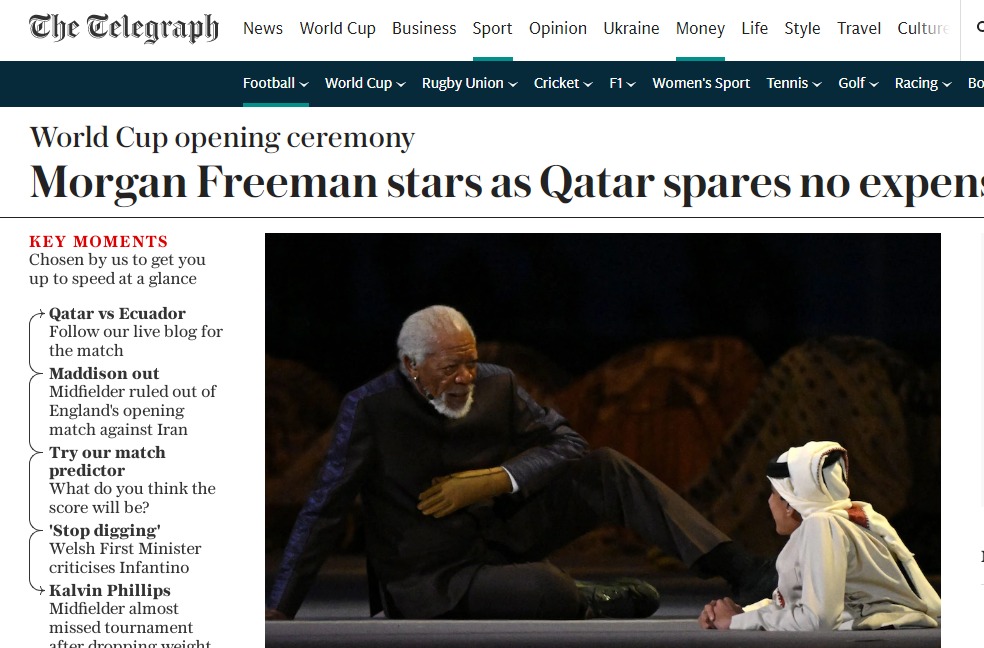The height and width of the screenshot is (648, 984).
Task: Expand the sports World Cup dropdown
Action: 401,84
